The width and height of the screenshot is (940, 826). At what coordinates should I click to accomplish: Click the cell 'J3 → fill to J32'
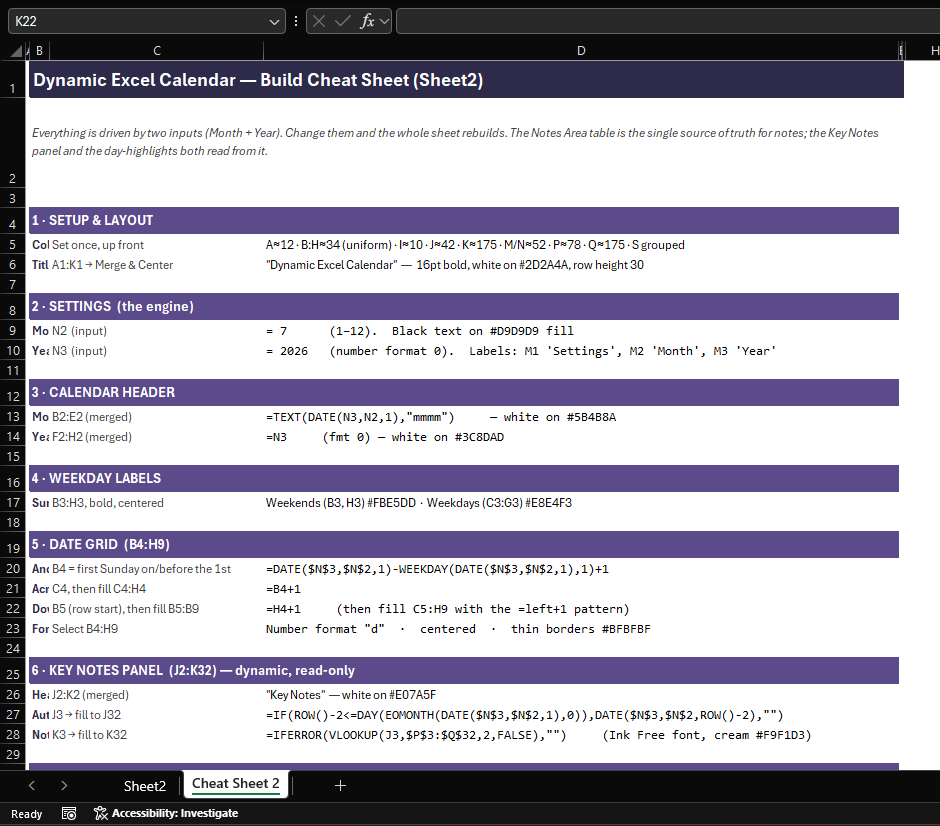click(x=156, y=715)
